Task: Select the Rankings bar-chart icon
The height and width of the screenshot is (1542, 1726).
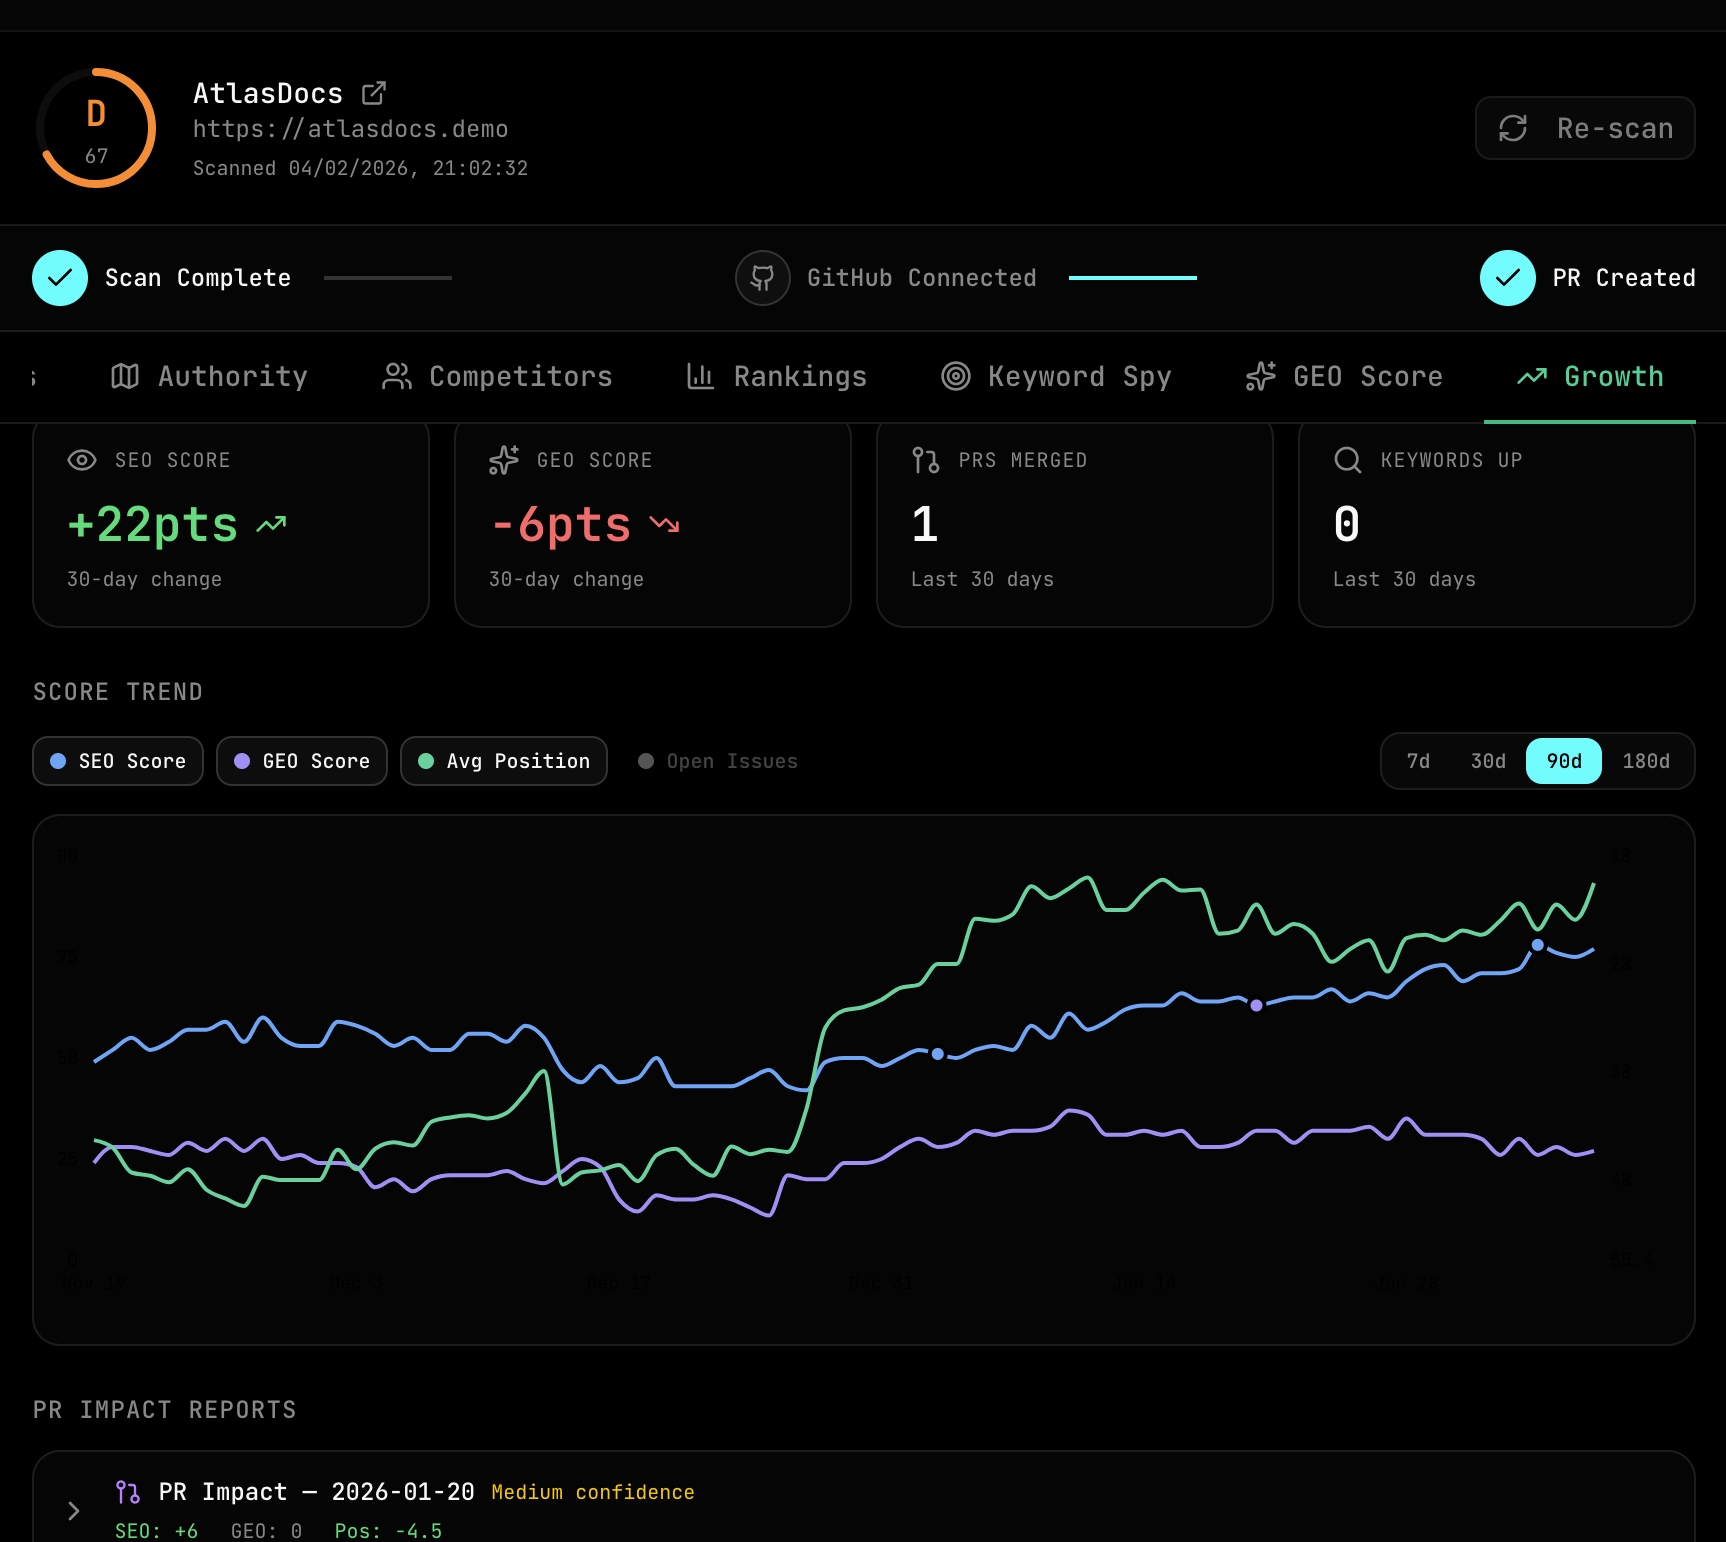Action: coord(700,377)
